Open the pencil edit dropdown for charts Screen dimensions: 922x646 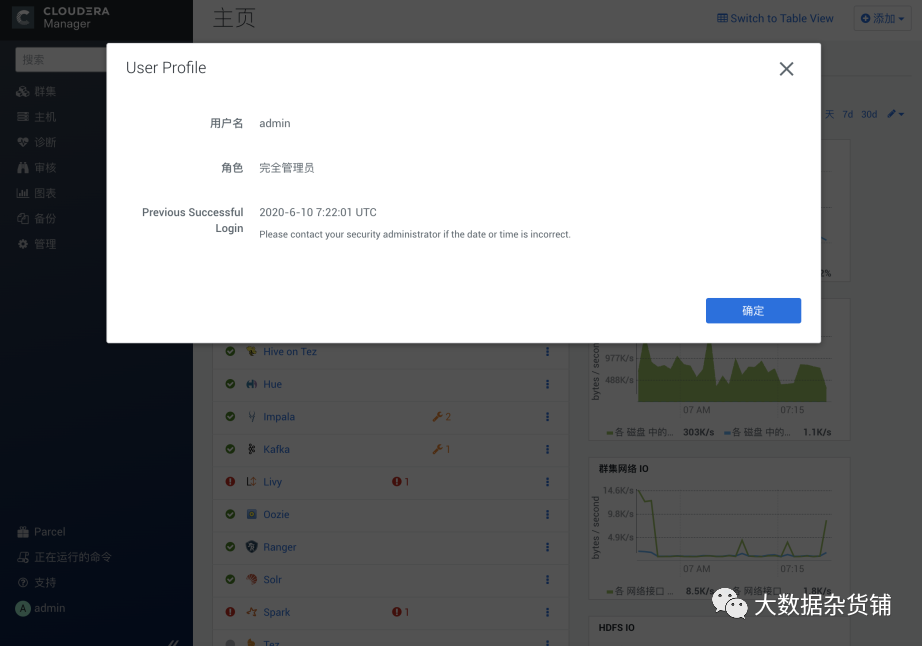point(896,114)
